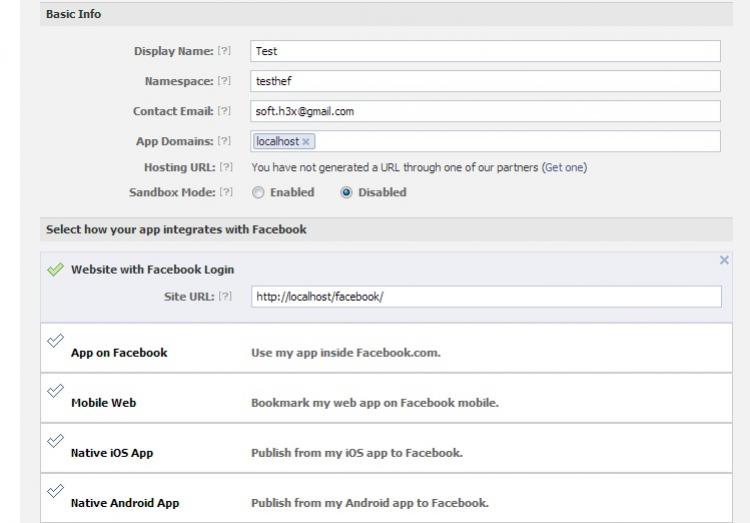This screenshot has width=750, height=523.
Task: Click the Contact Email label
Action: [173, 111]
